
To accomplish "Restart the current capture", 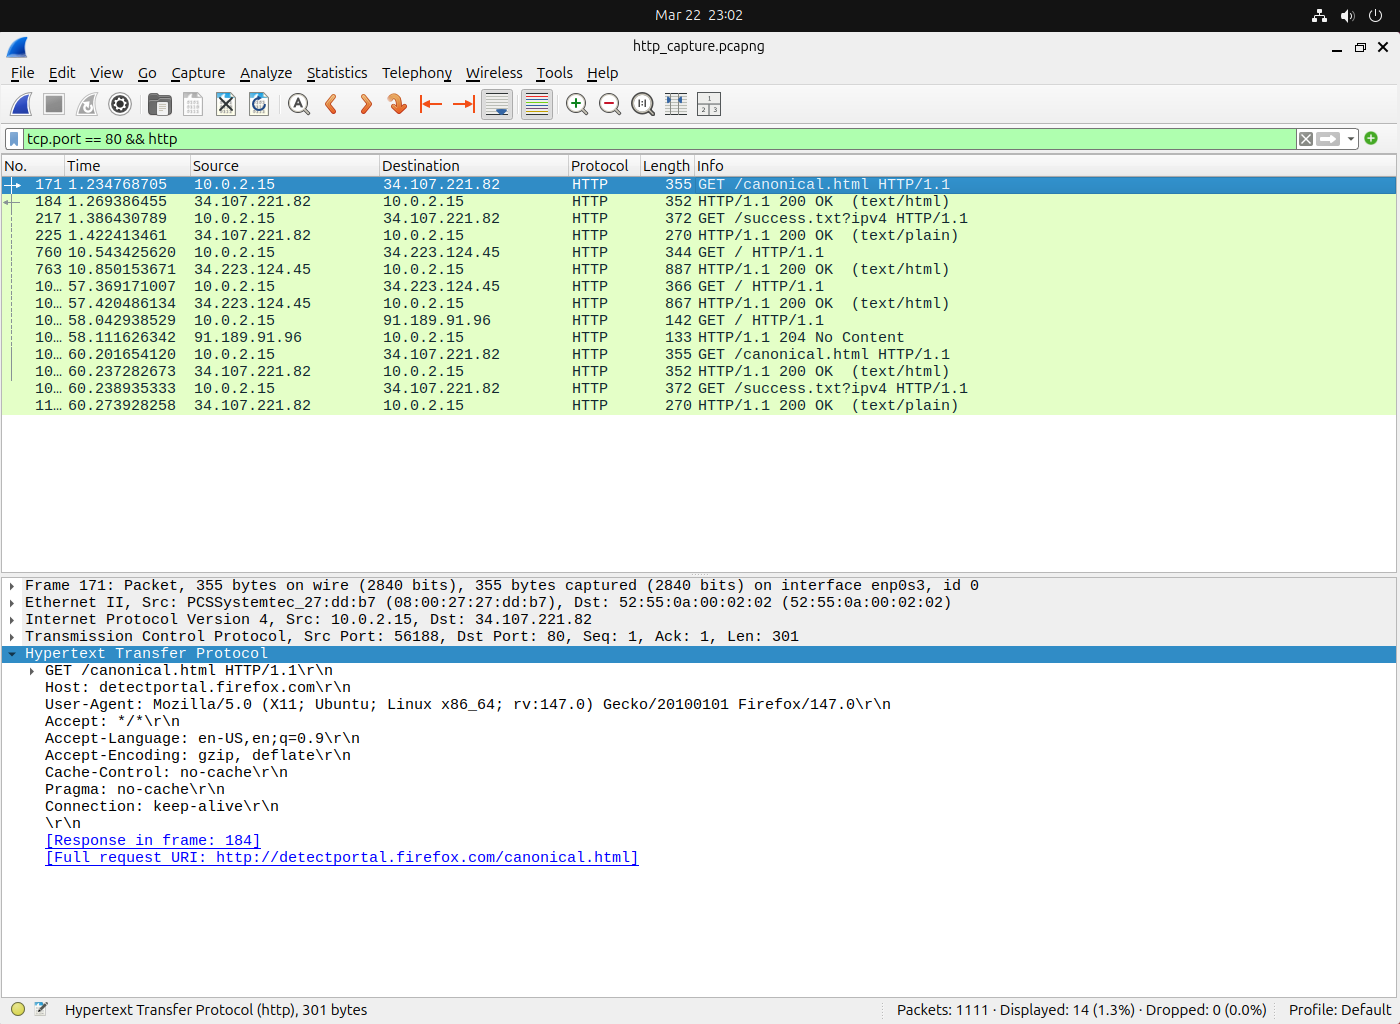I will coord(87,104).
